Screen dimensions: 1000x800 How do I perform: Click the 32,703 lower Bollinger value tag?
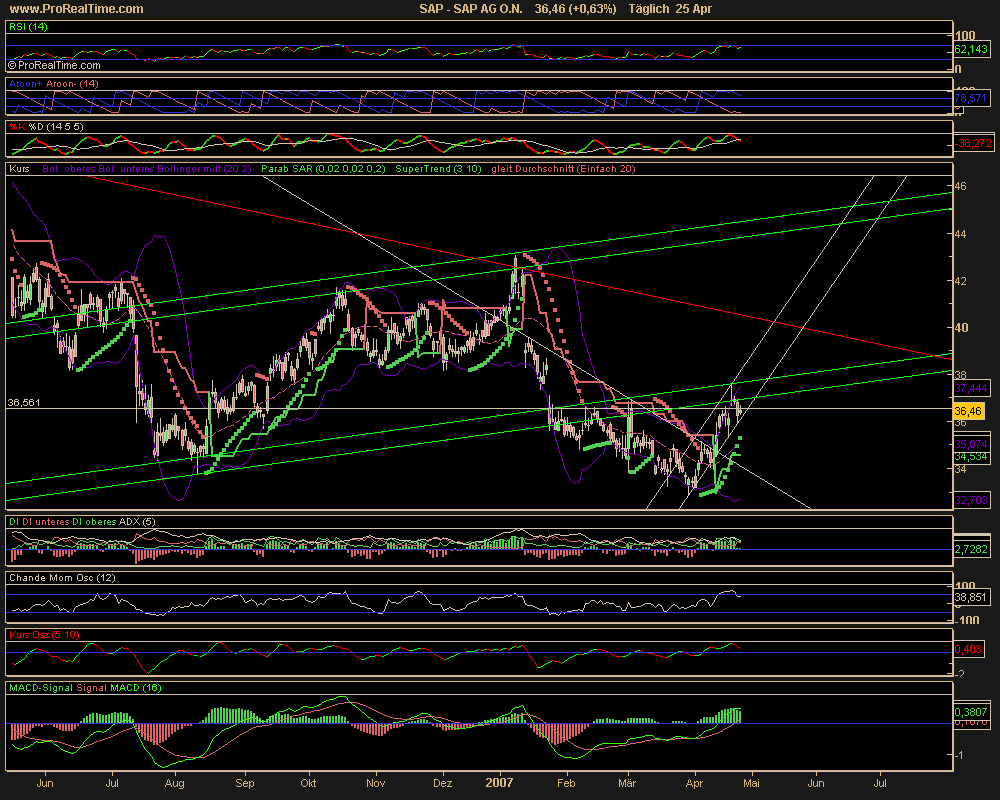970,498
